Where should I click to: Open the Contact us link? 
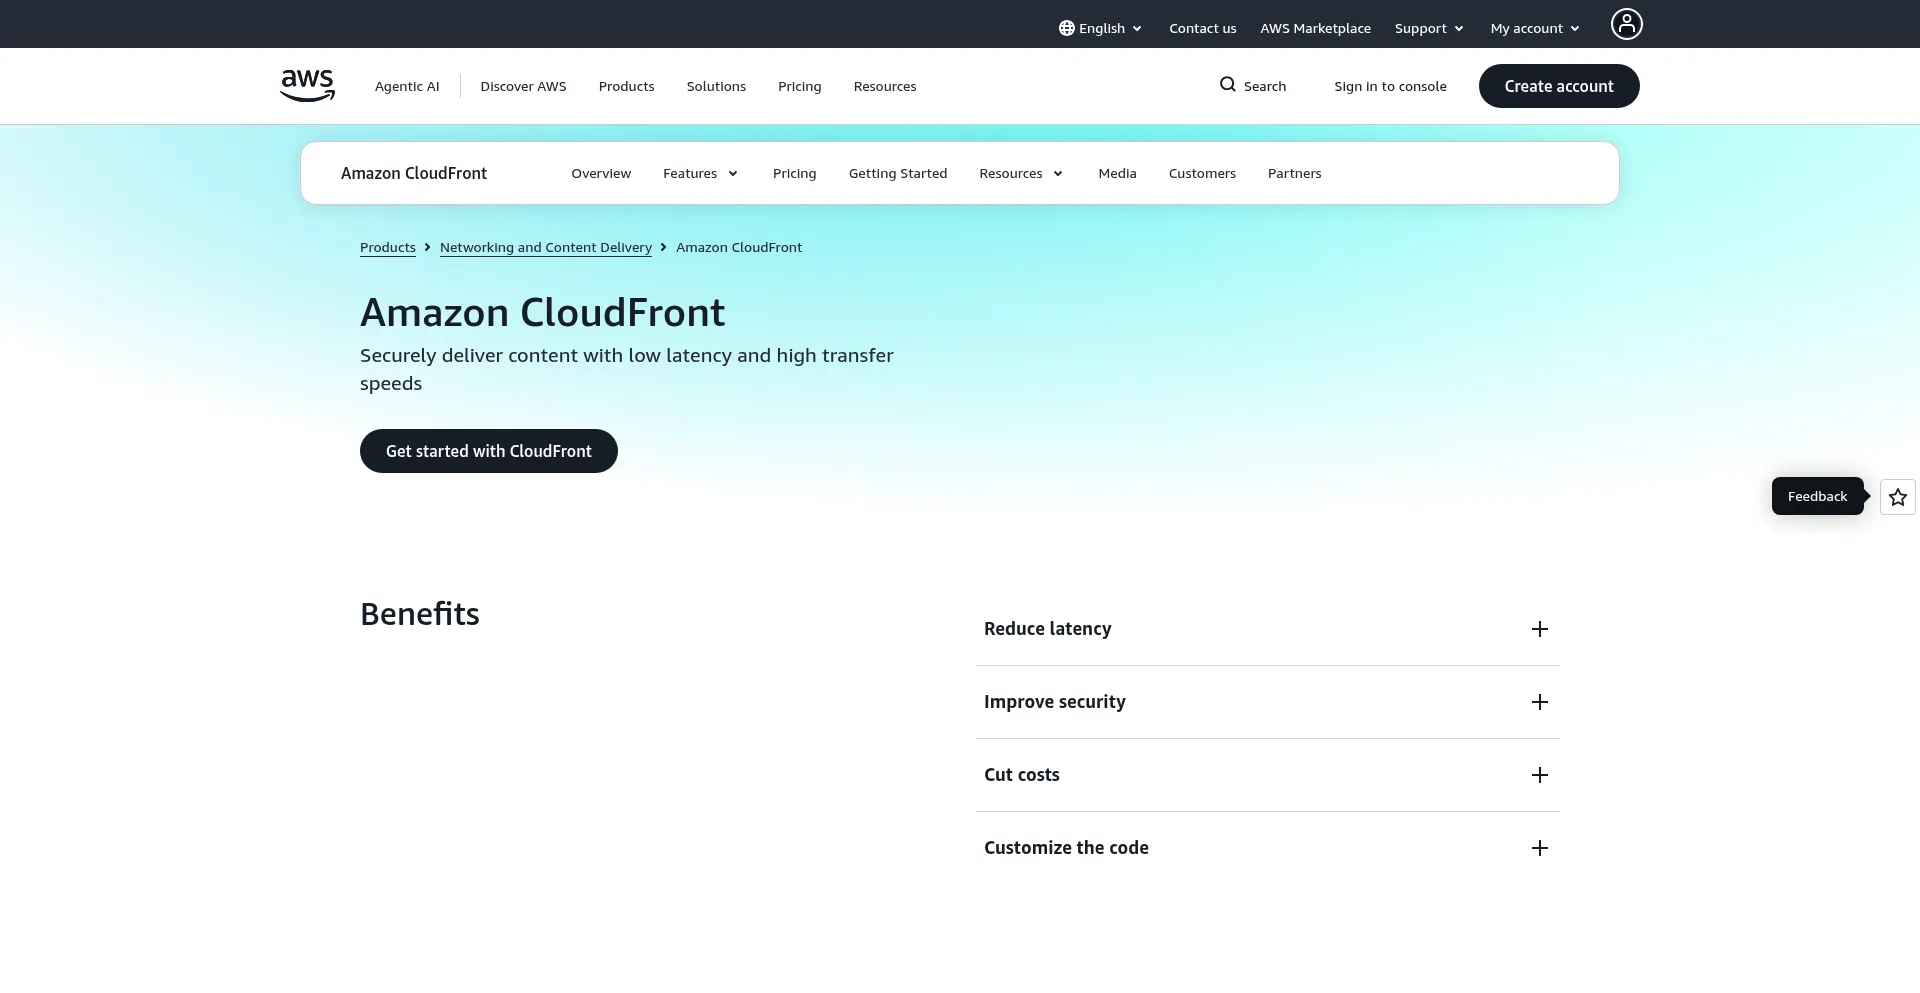point(1202,28)
